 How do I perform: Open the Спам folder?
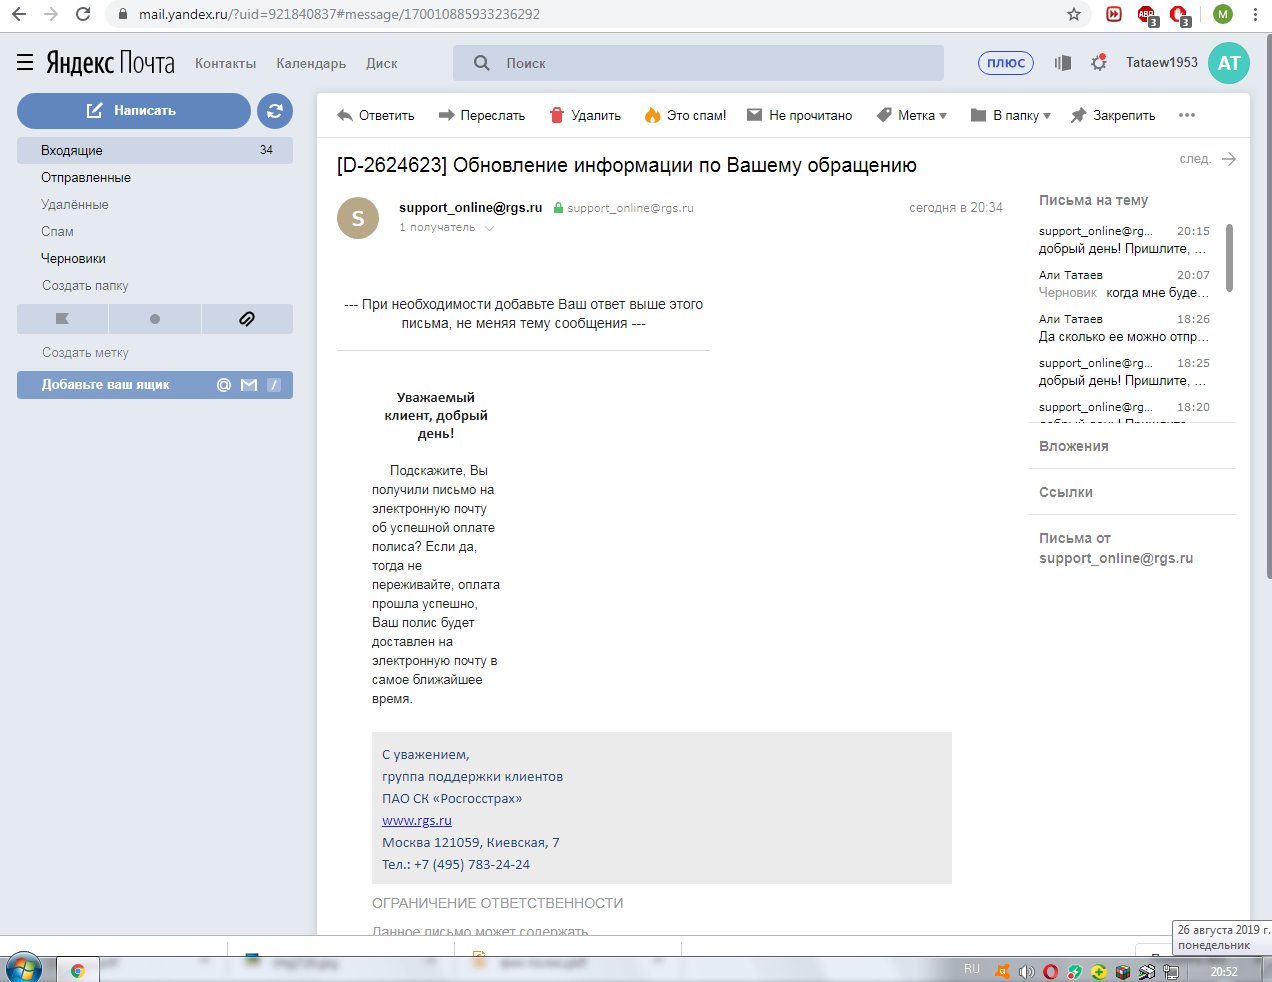pos(57,231)
